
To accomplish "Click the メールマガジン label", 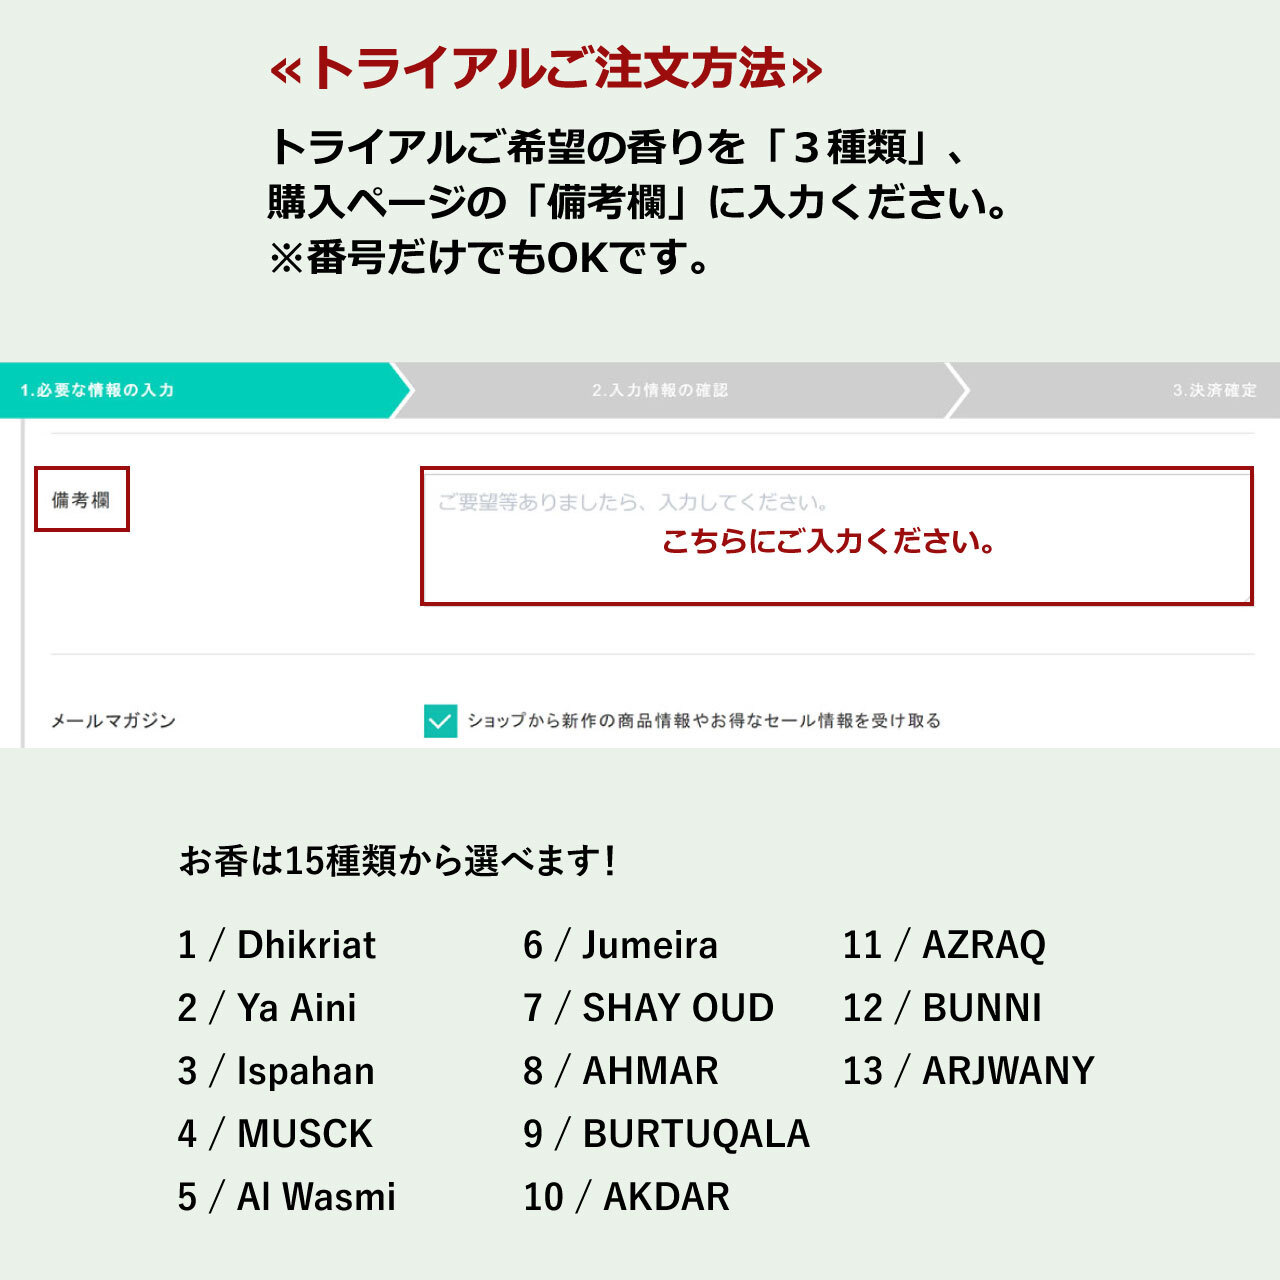I will (113, 720).
